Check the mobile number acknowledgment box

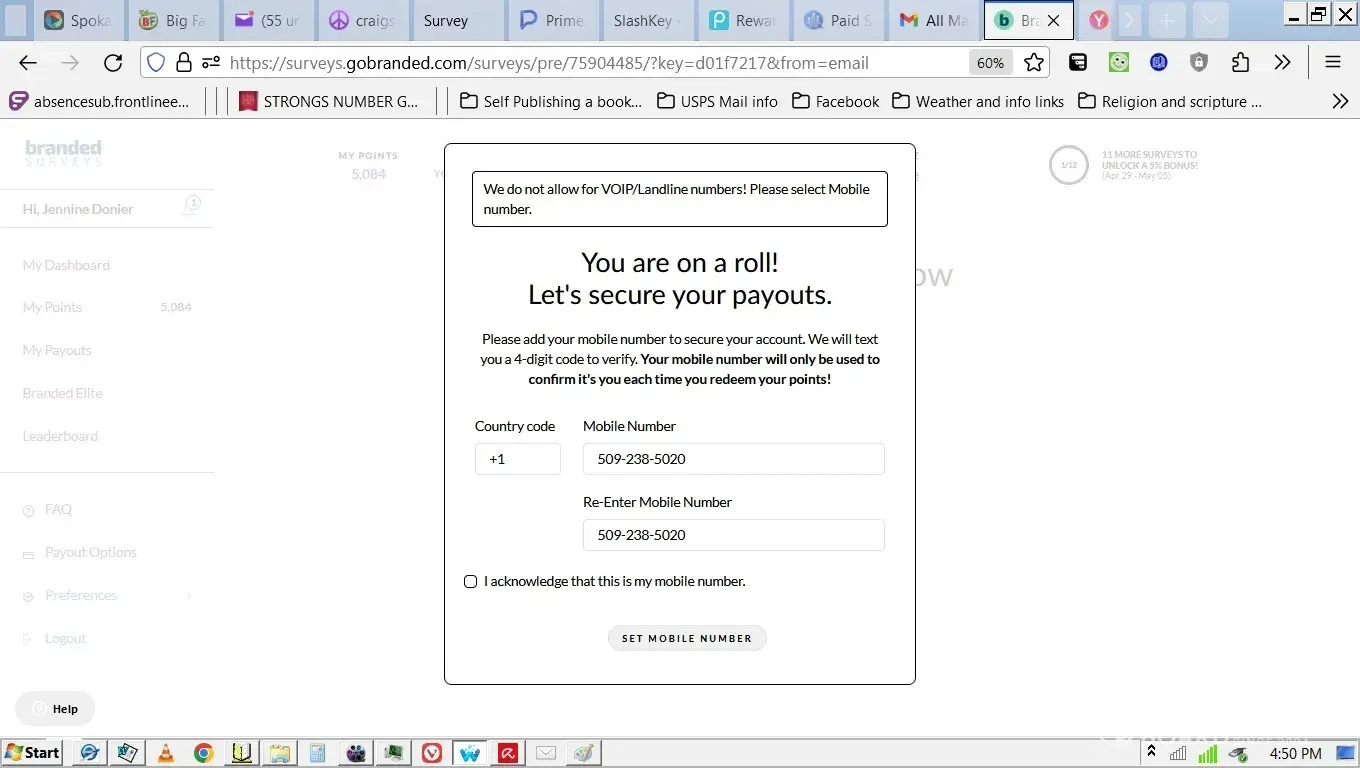point(470,582)
